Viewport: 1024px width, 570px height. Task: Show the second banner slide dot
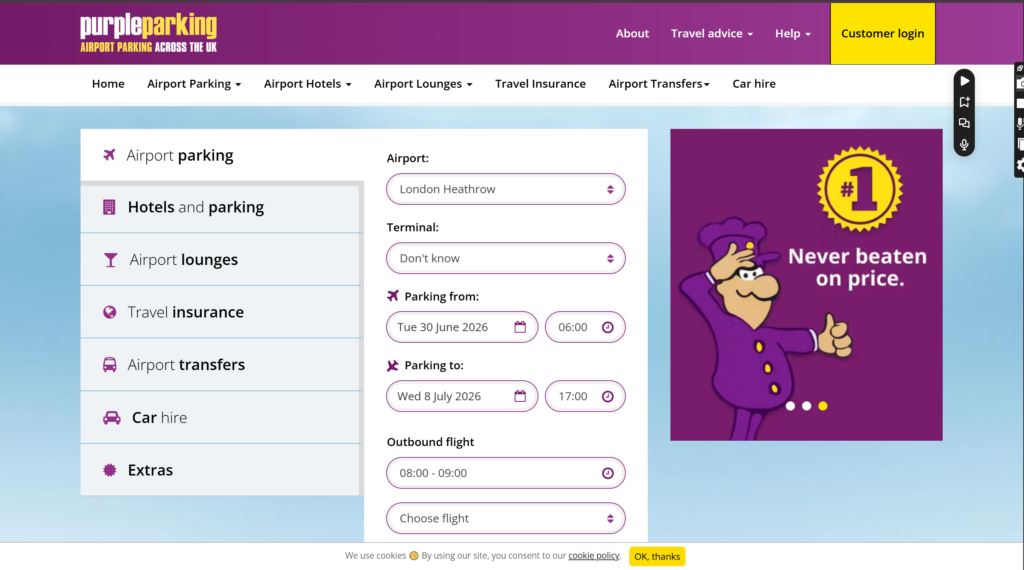(807, 406)
